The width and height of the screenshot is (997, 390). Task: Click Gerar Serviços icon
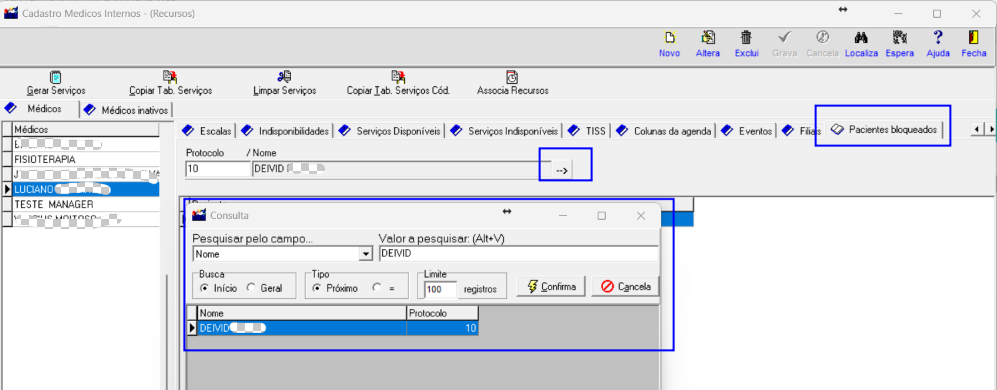[x=56, y=77]
